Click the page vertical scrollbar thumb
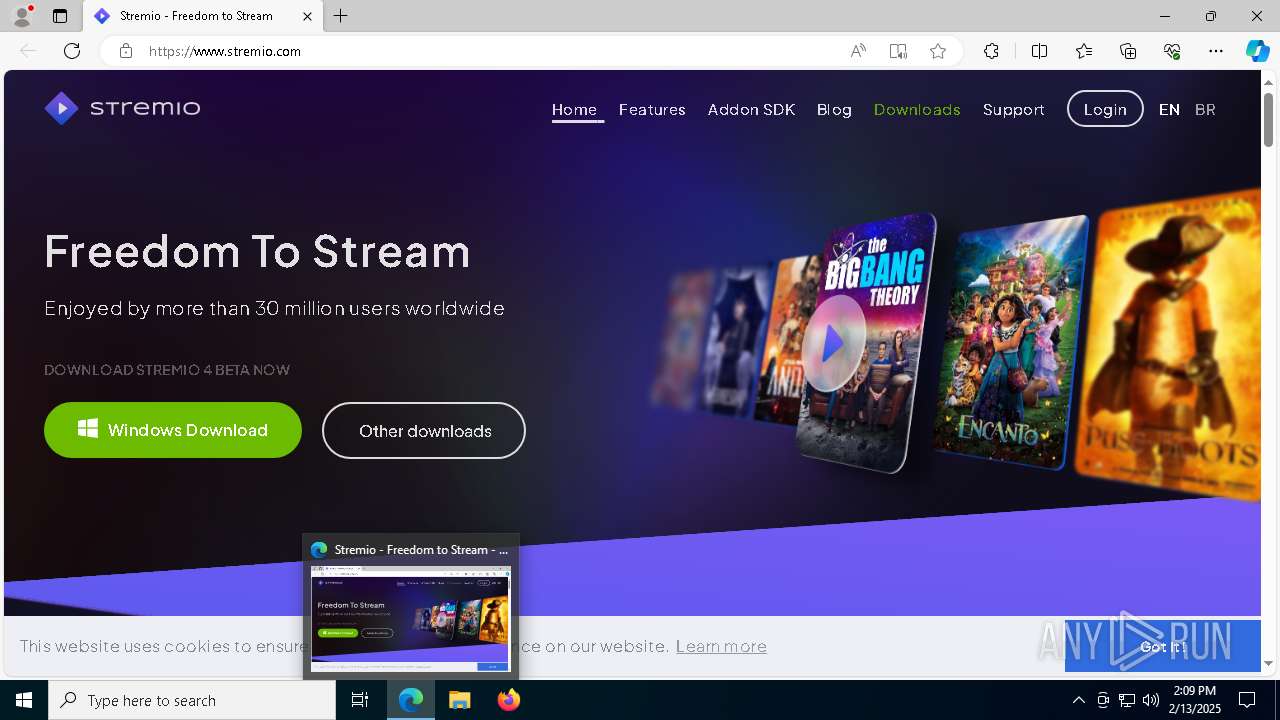Screen dimensions: 1280x720 (1269, 120)
